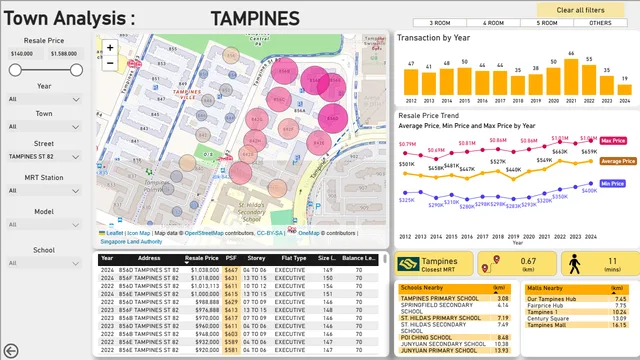Select the OTHERS flat type
This screenshot has height=360, width=640.
click(600, 23)
